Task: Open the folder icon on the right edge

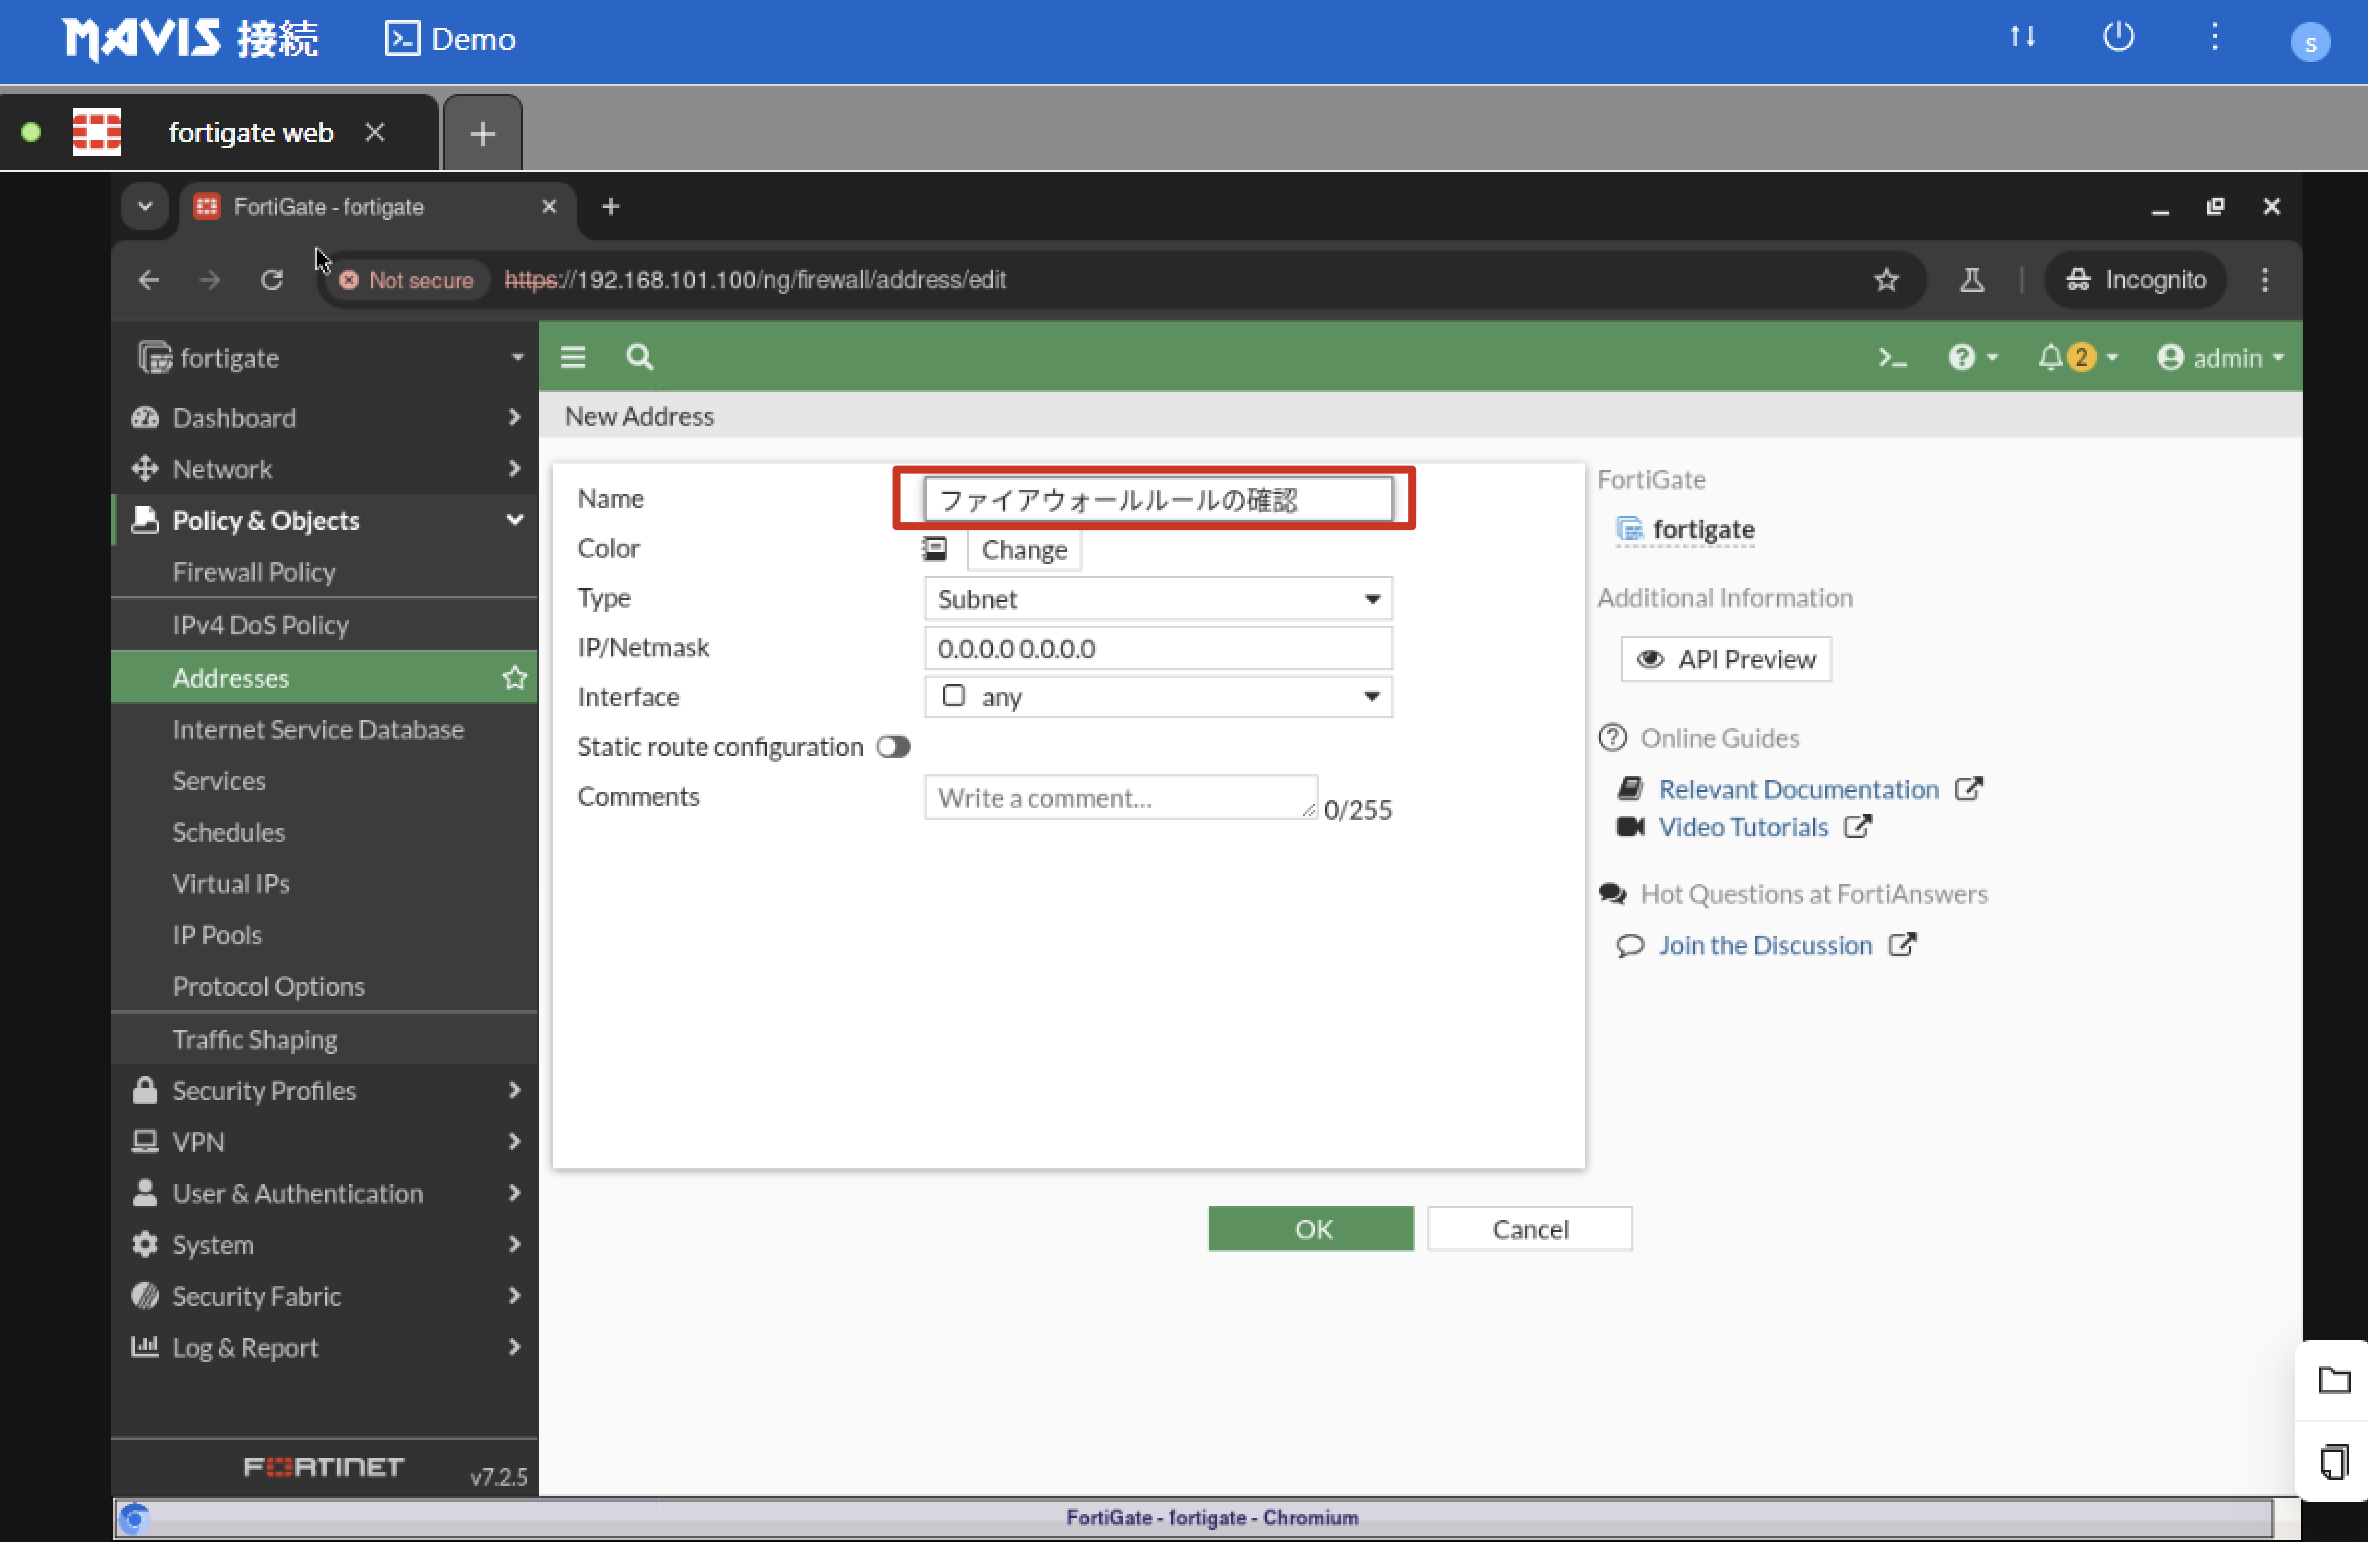Action: point(2334,1381)
